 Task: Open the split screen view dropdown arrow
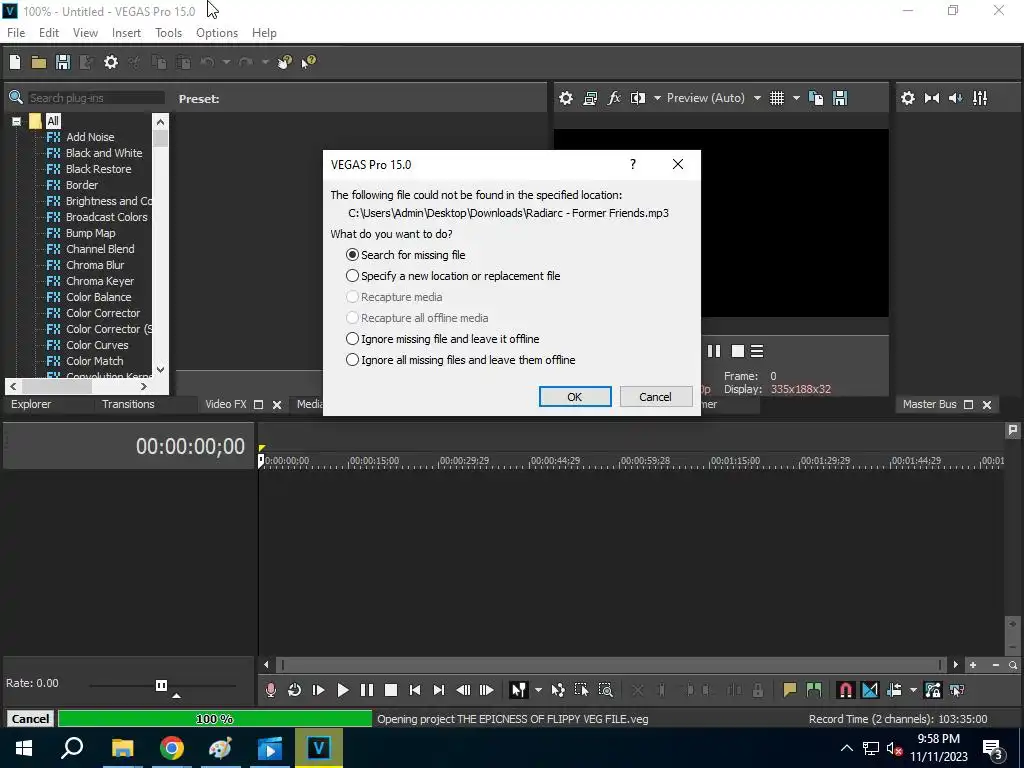point(657,98)
